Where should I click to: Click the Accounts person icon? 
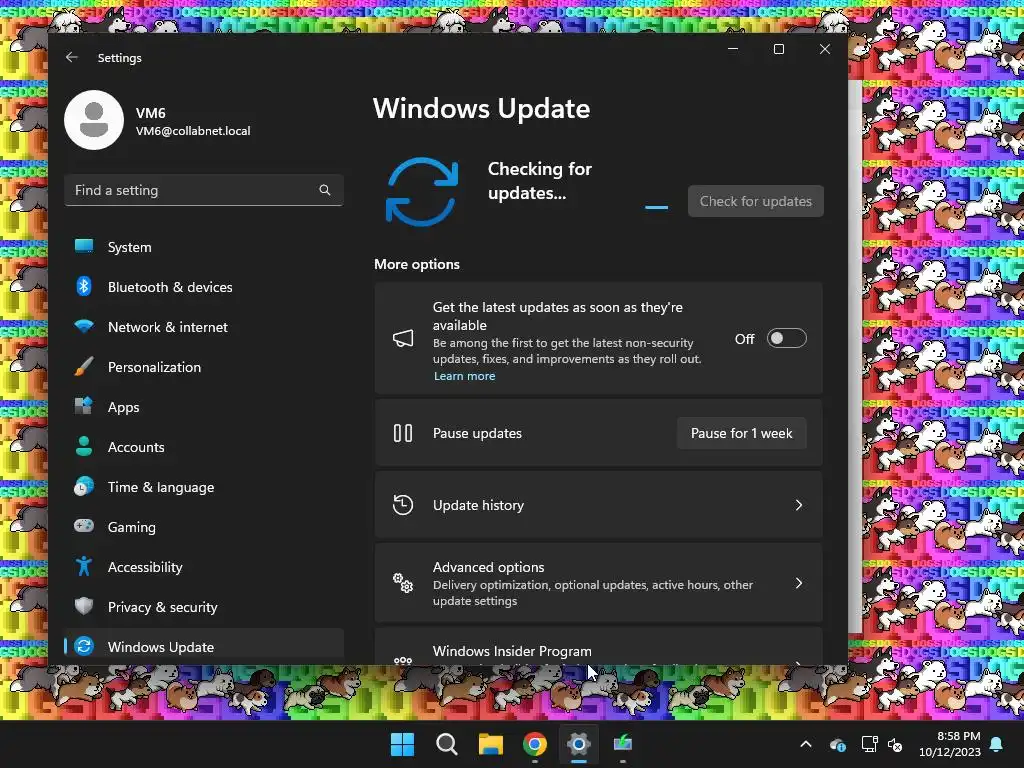84,446
